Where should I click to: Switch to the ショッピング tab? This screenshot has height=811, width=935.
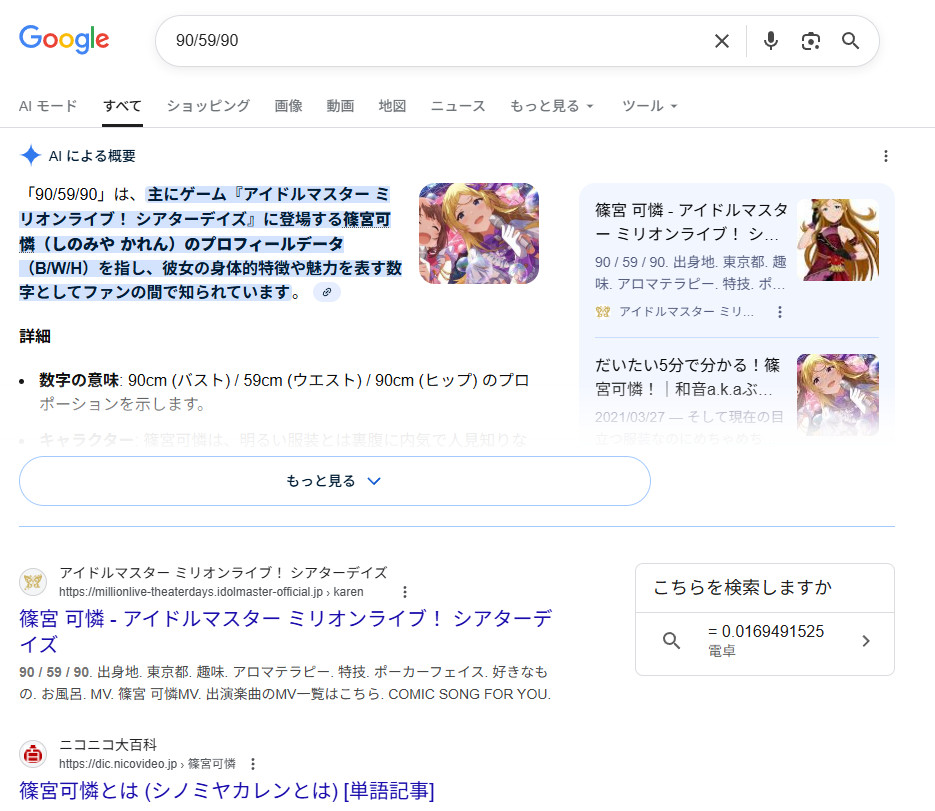pos(208,106)
